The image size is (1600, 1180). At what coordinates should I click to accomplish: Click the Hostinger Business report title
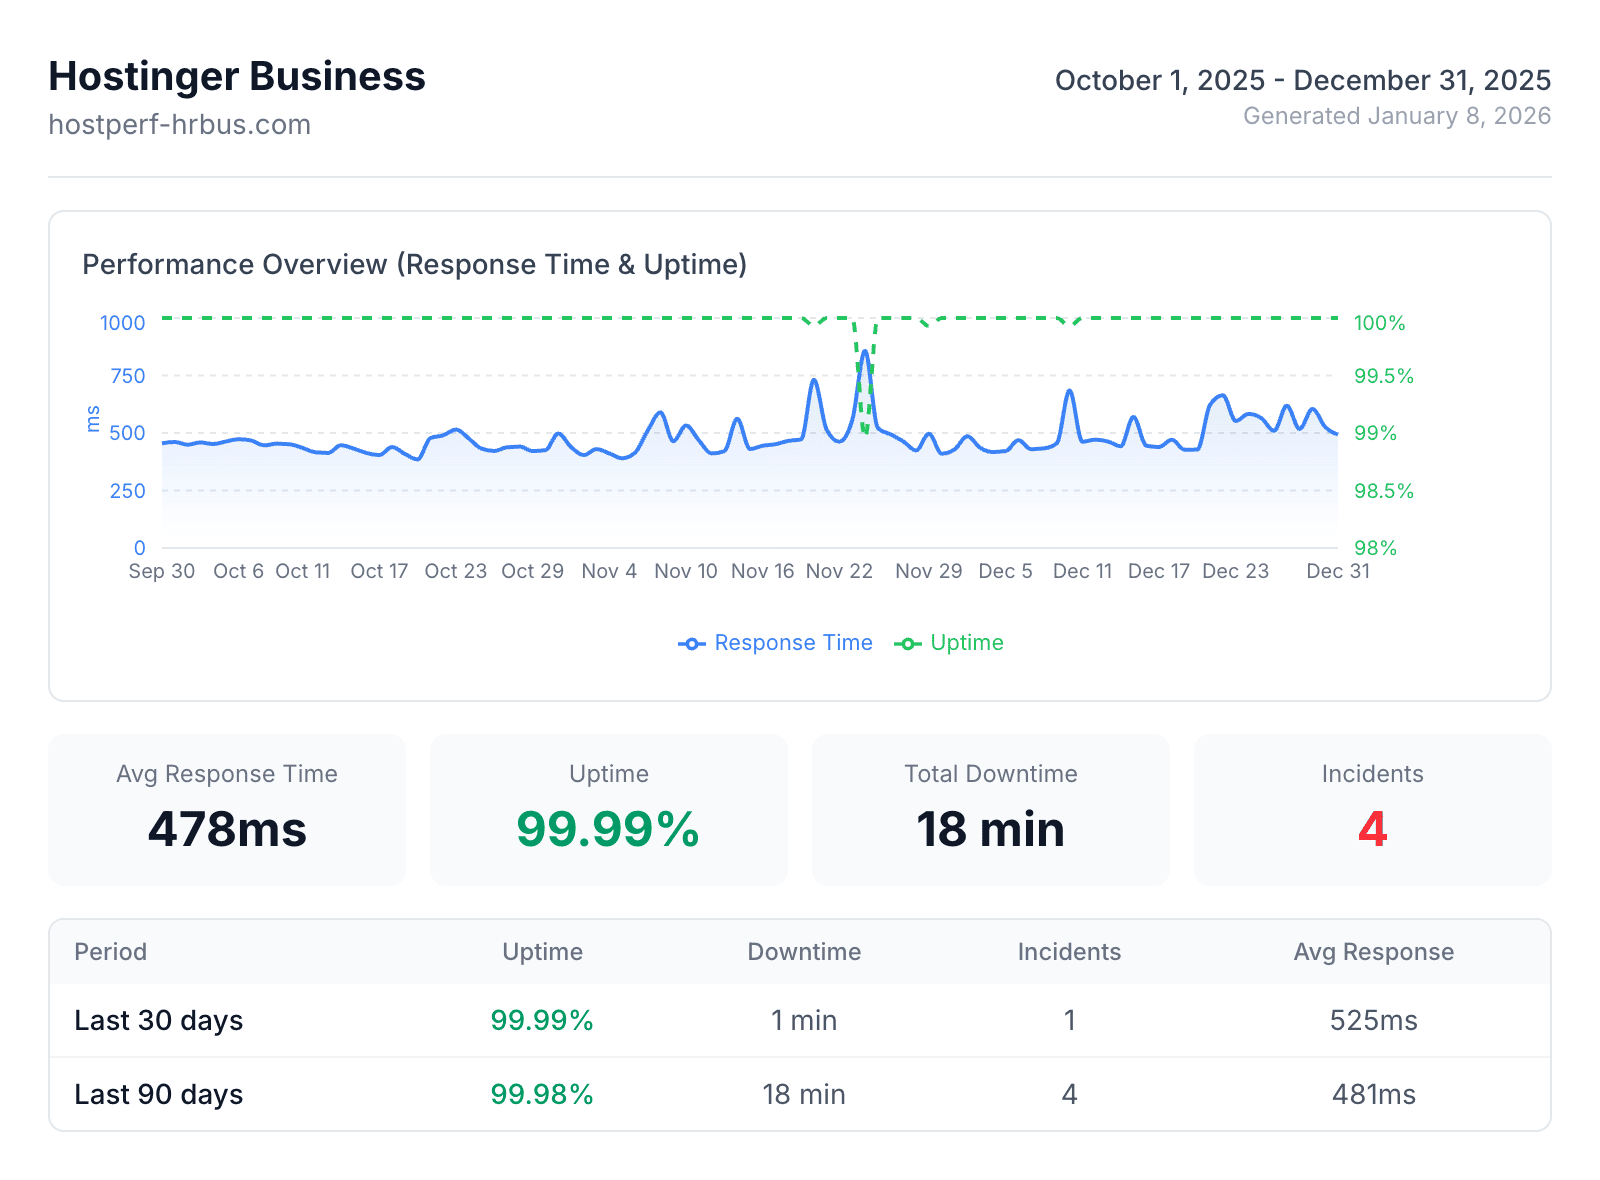click(x=237, y=77)
